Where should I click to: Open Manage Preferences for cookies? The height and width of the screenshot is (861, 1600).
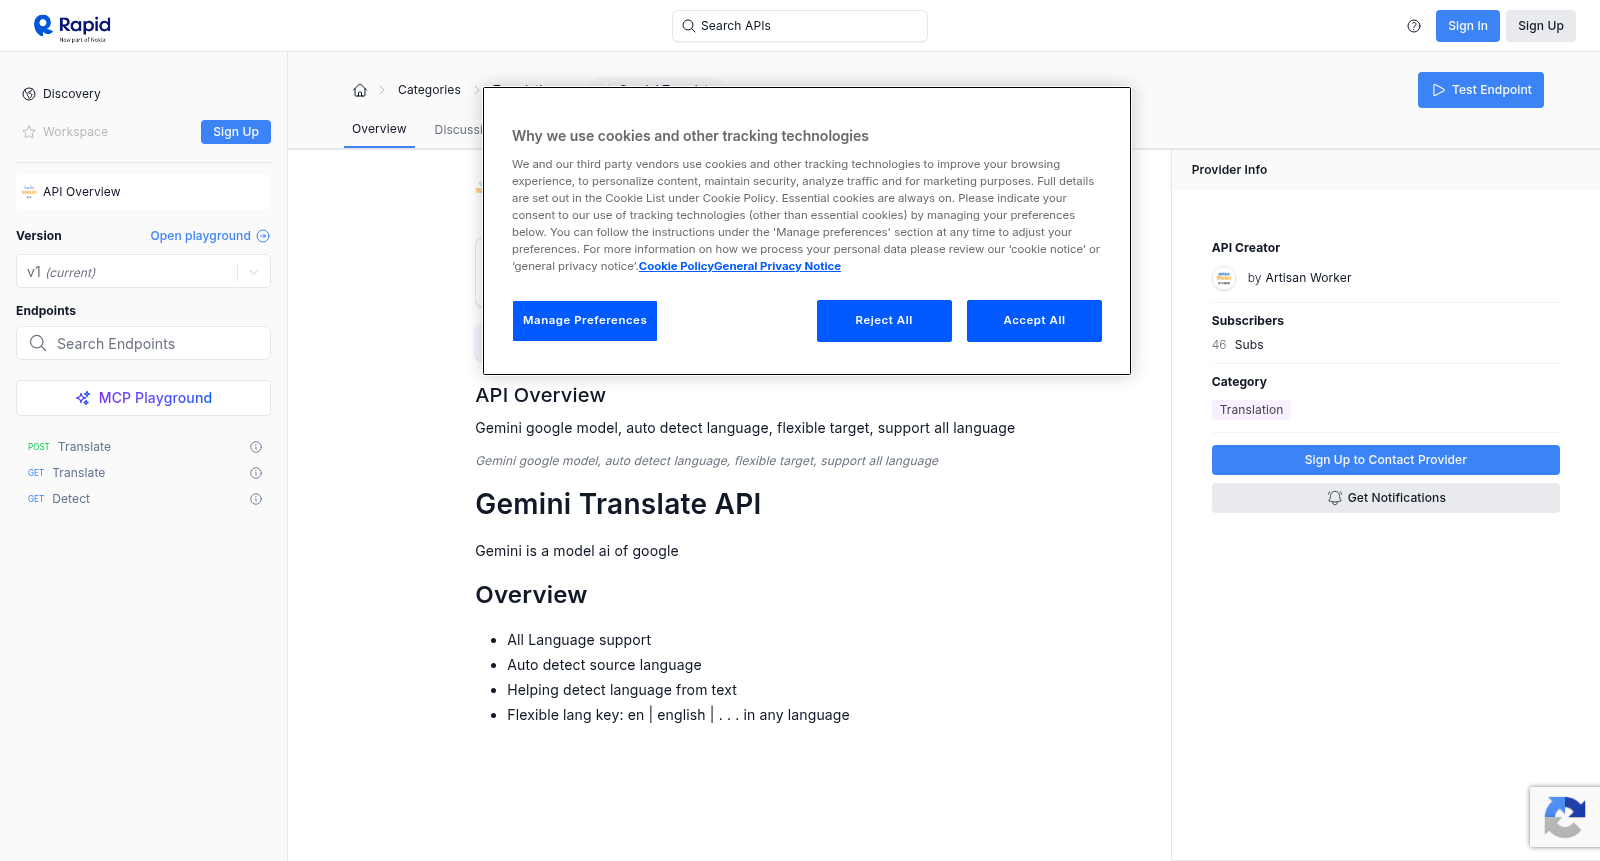point(585,321)
